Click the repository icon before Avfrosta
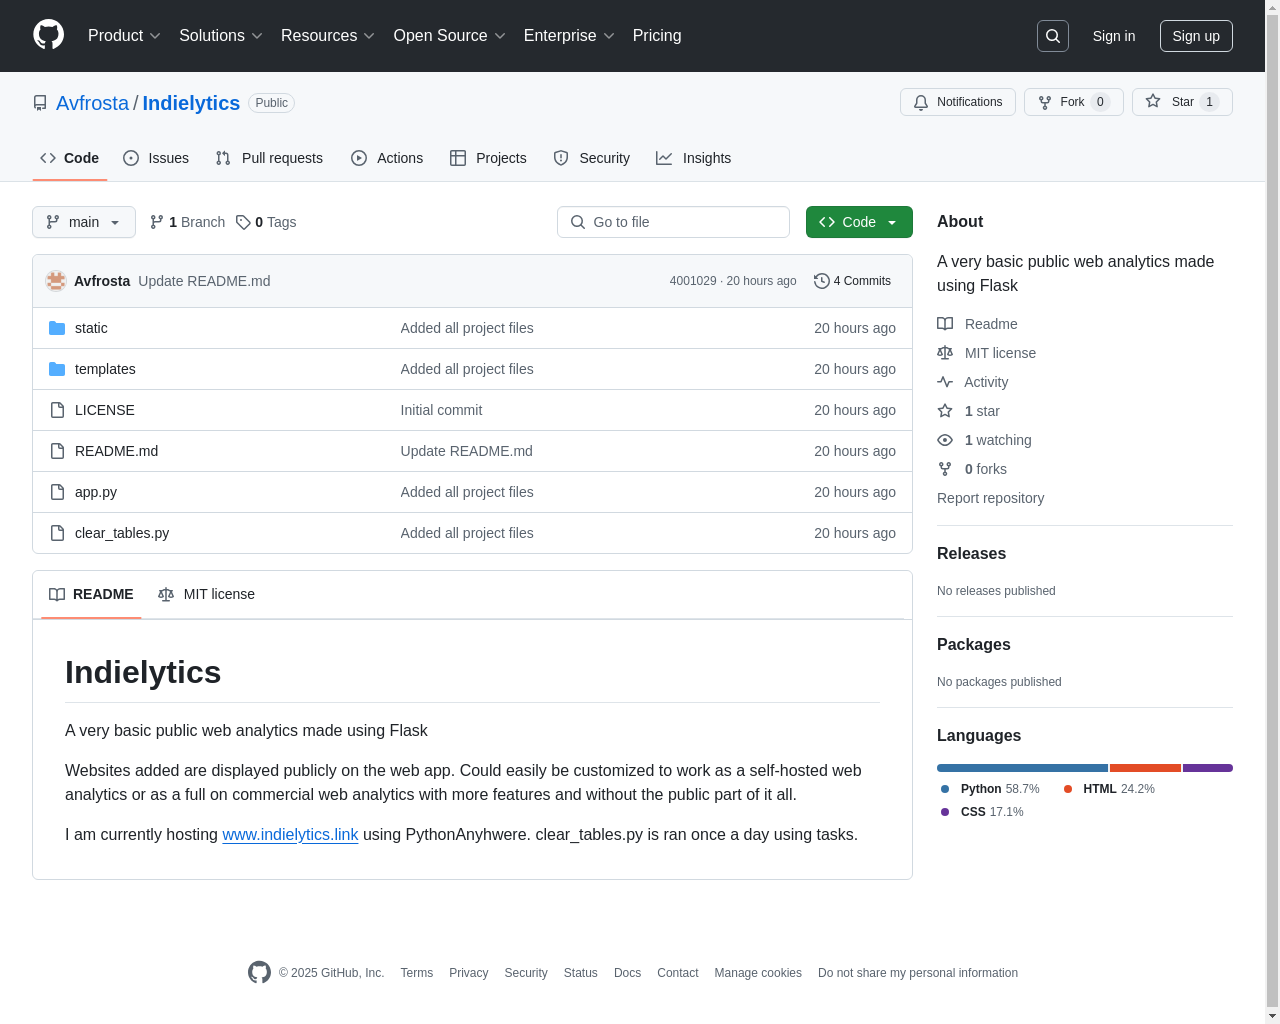The height and width of the screenshot is (1024, 1280). pyautogui.click(x=40, y=103)
